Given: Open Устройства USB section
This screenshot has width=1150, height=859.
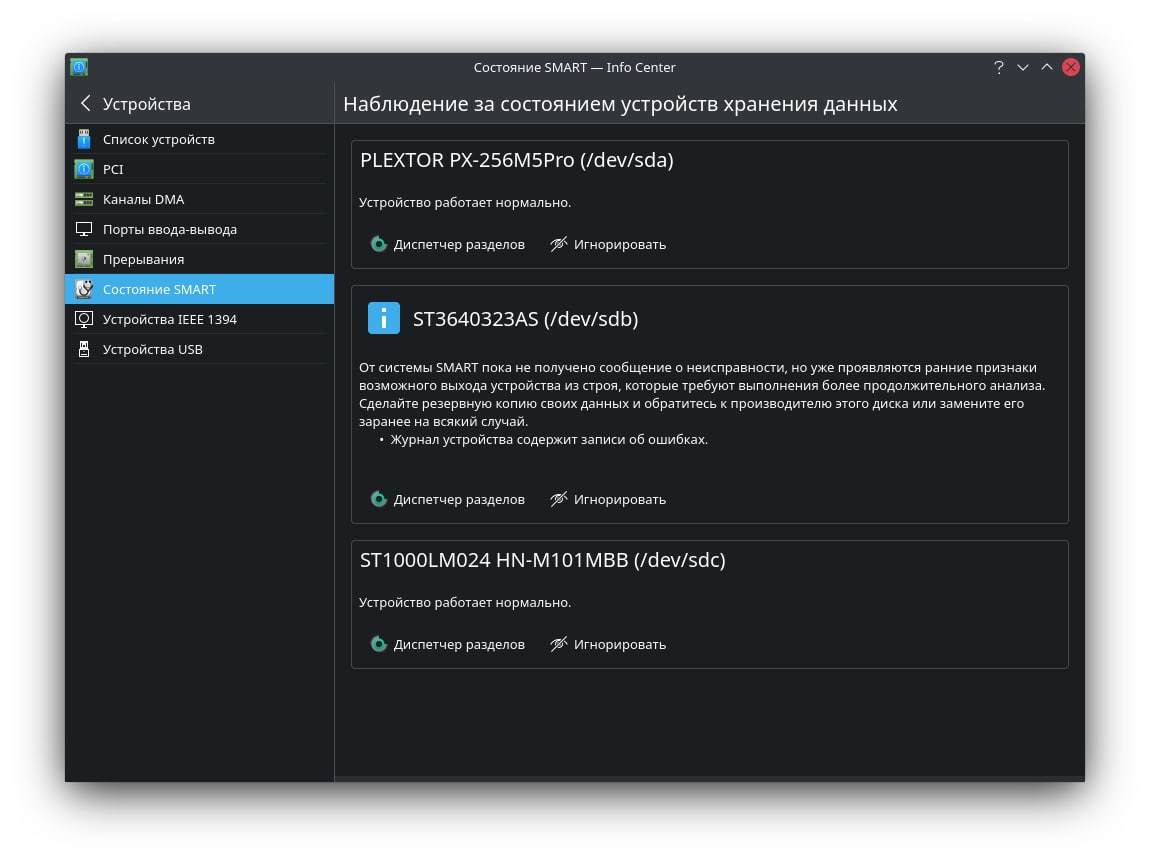Looking at the screenshot, I should pyautogui.click(x=199, y=349).
